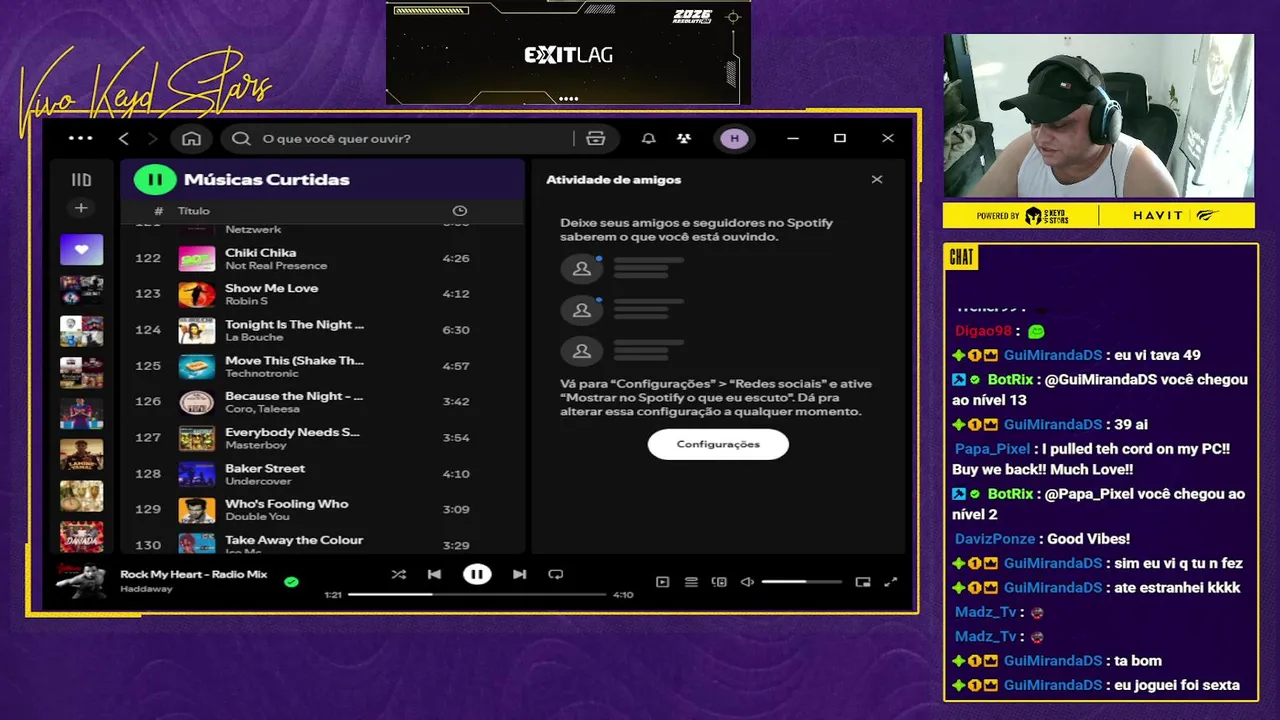1280x720 pixels.
Task: Click chat message 'Good Vibes!'
Action: 1088,539
